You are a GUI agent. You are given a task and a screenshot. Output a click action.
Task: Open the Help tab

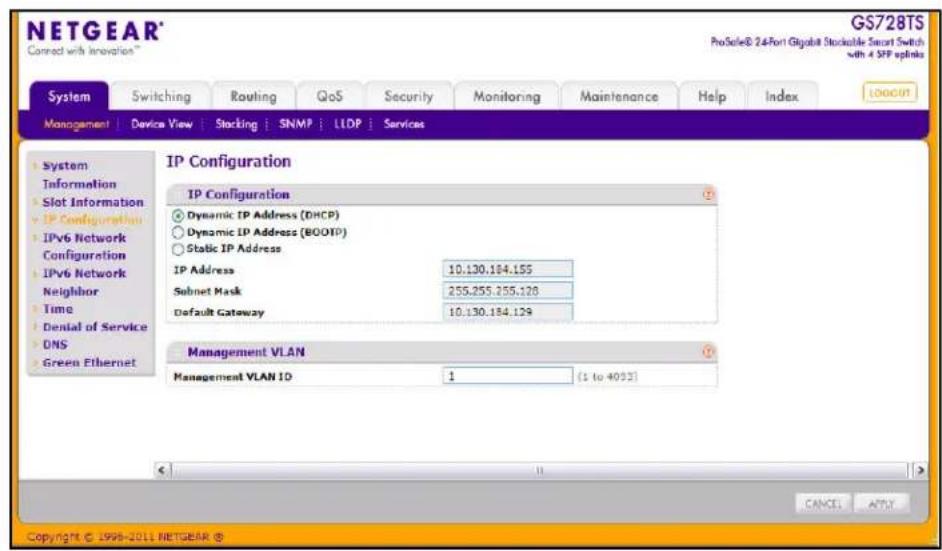(x=712, y=96)
